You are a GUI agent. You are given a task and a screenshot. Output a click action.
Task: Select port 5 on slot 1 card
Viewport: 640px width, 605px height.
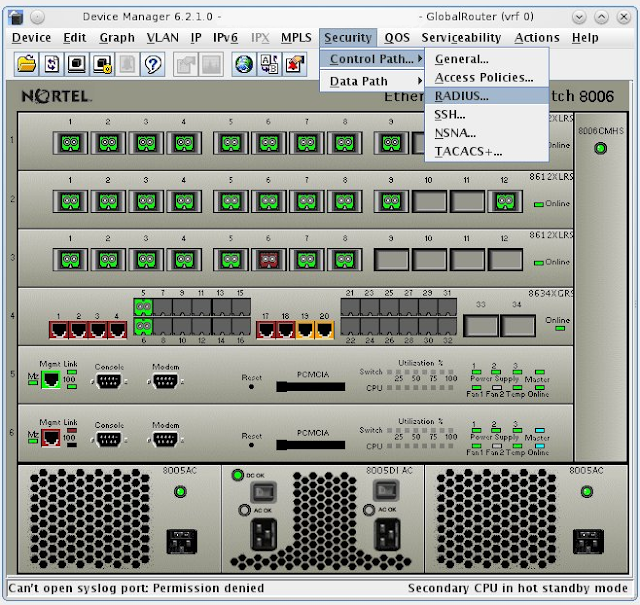[231, 143]
